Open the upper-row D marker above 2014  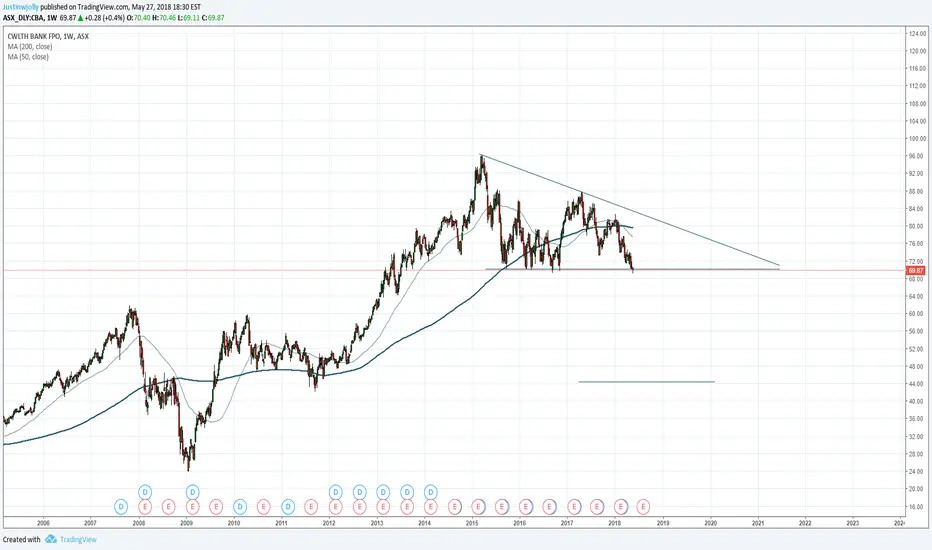point(430,492)
